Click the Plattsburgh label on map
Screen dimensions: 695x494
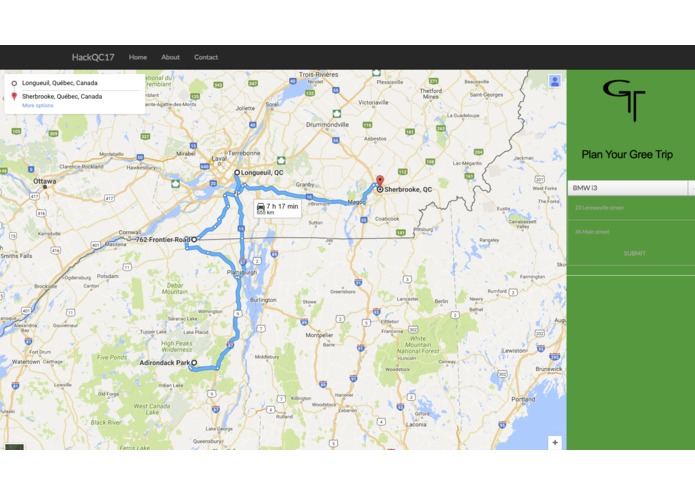242,272
